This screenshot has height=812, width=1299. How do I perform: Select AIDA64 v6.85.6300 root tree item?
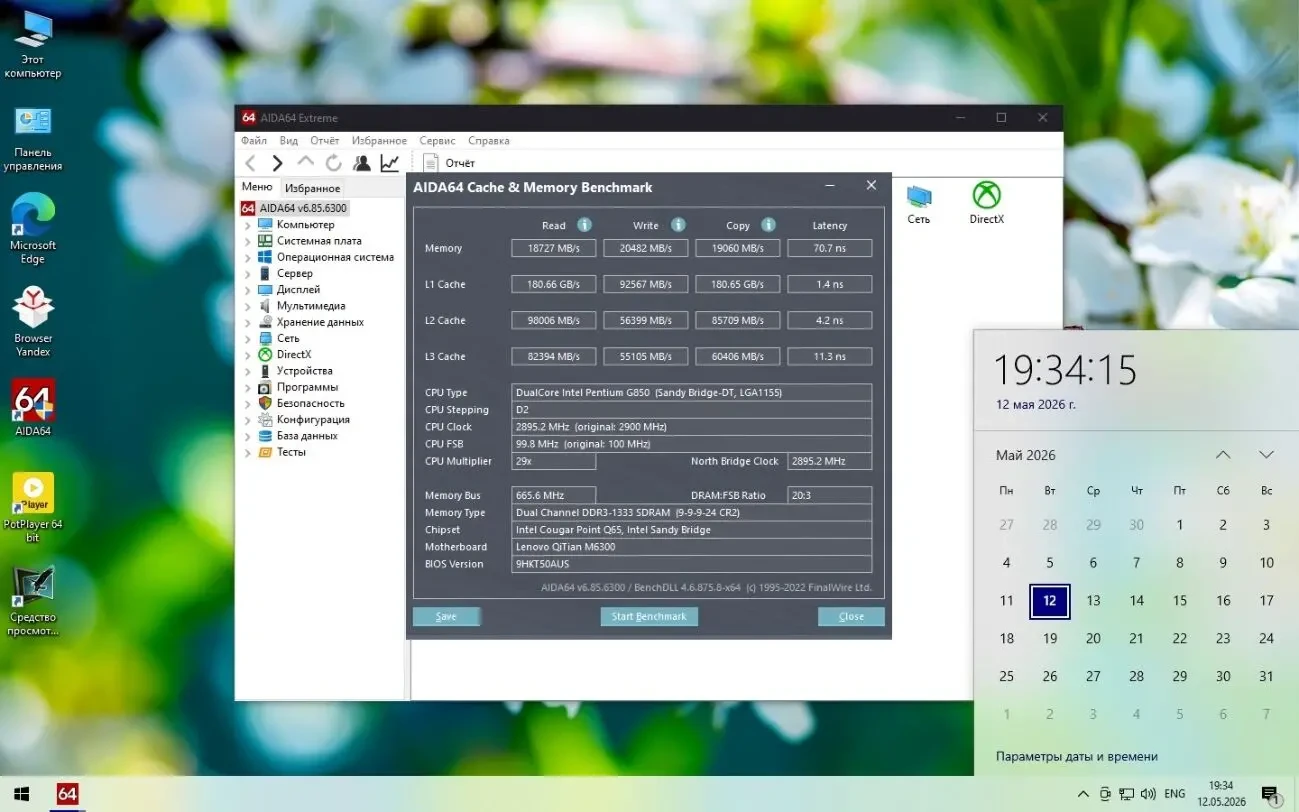[x=293, y=208]
